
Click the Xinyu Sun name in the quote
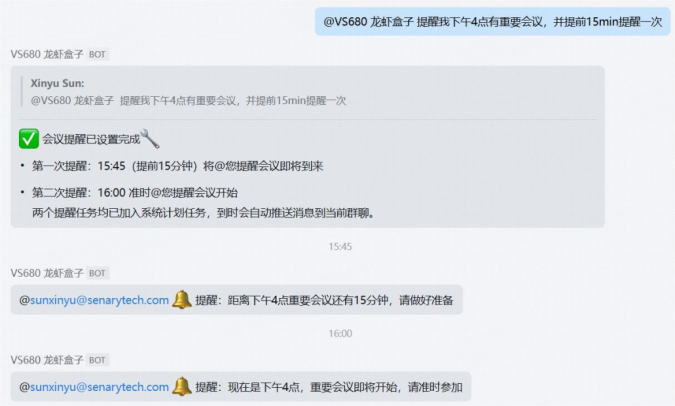coord(57,83)
